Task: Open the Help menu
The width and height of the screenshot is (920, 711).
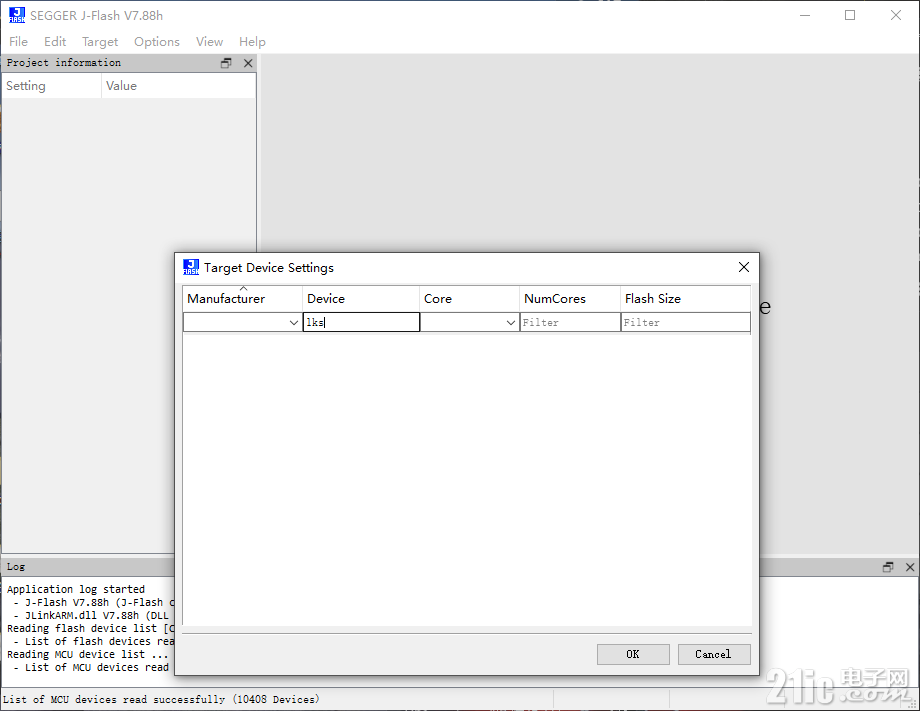Action: (252, 42)
